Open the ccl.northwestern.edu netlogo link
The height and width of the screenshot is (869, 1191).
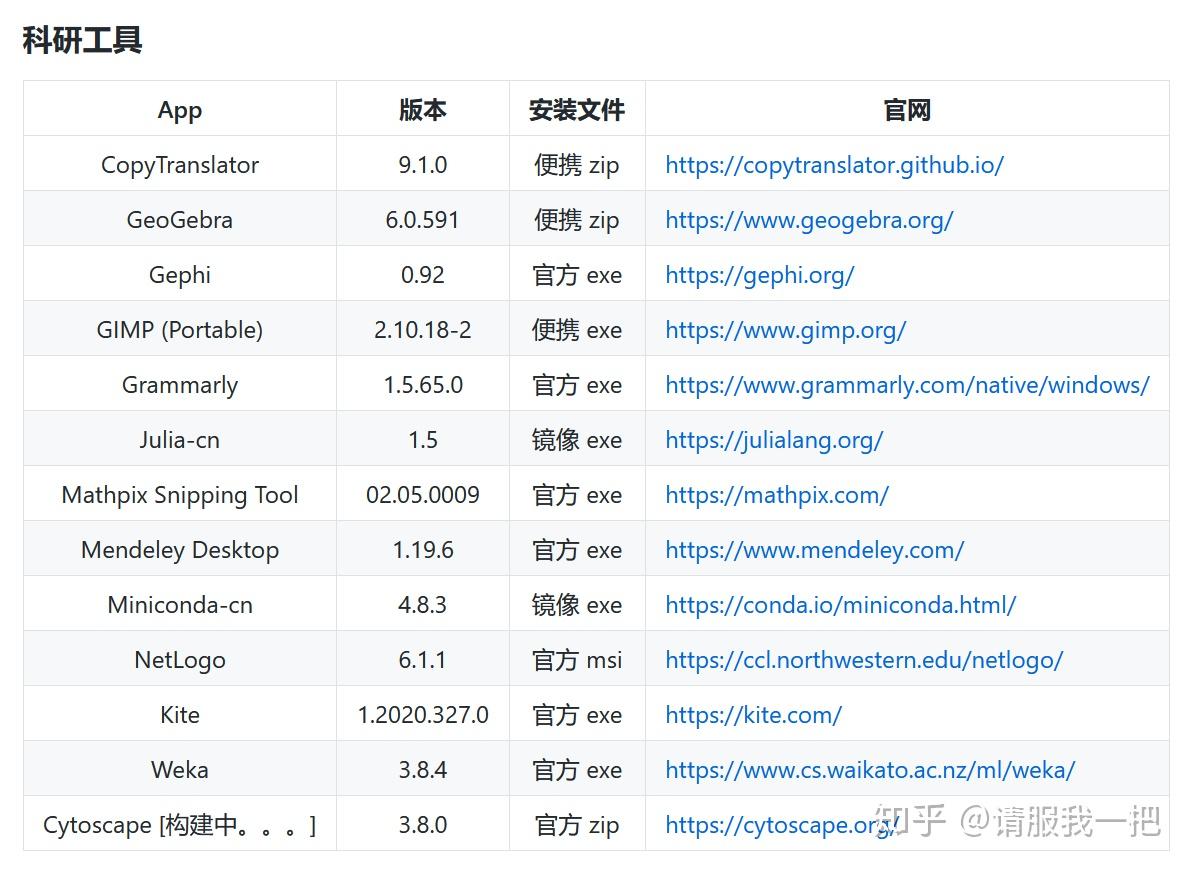click(x=864, y=660)
